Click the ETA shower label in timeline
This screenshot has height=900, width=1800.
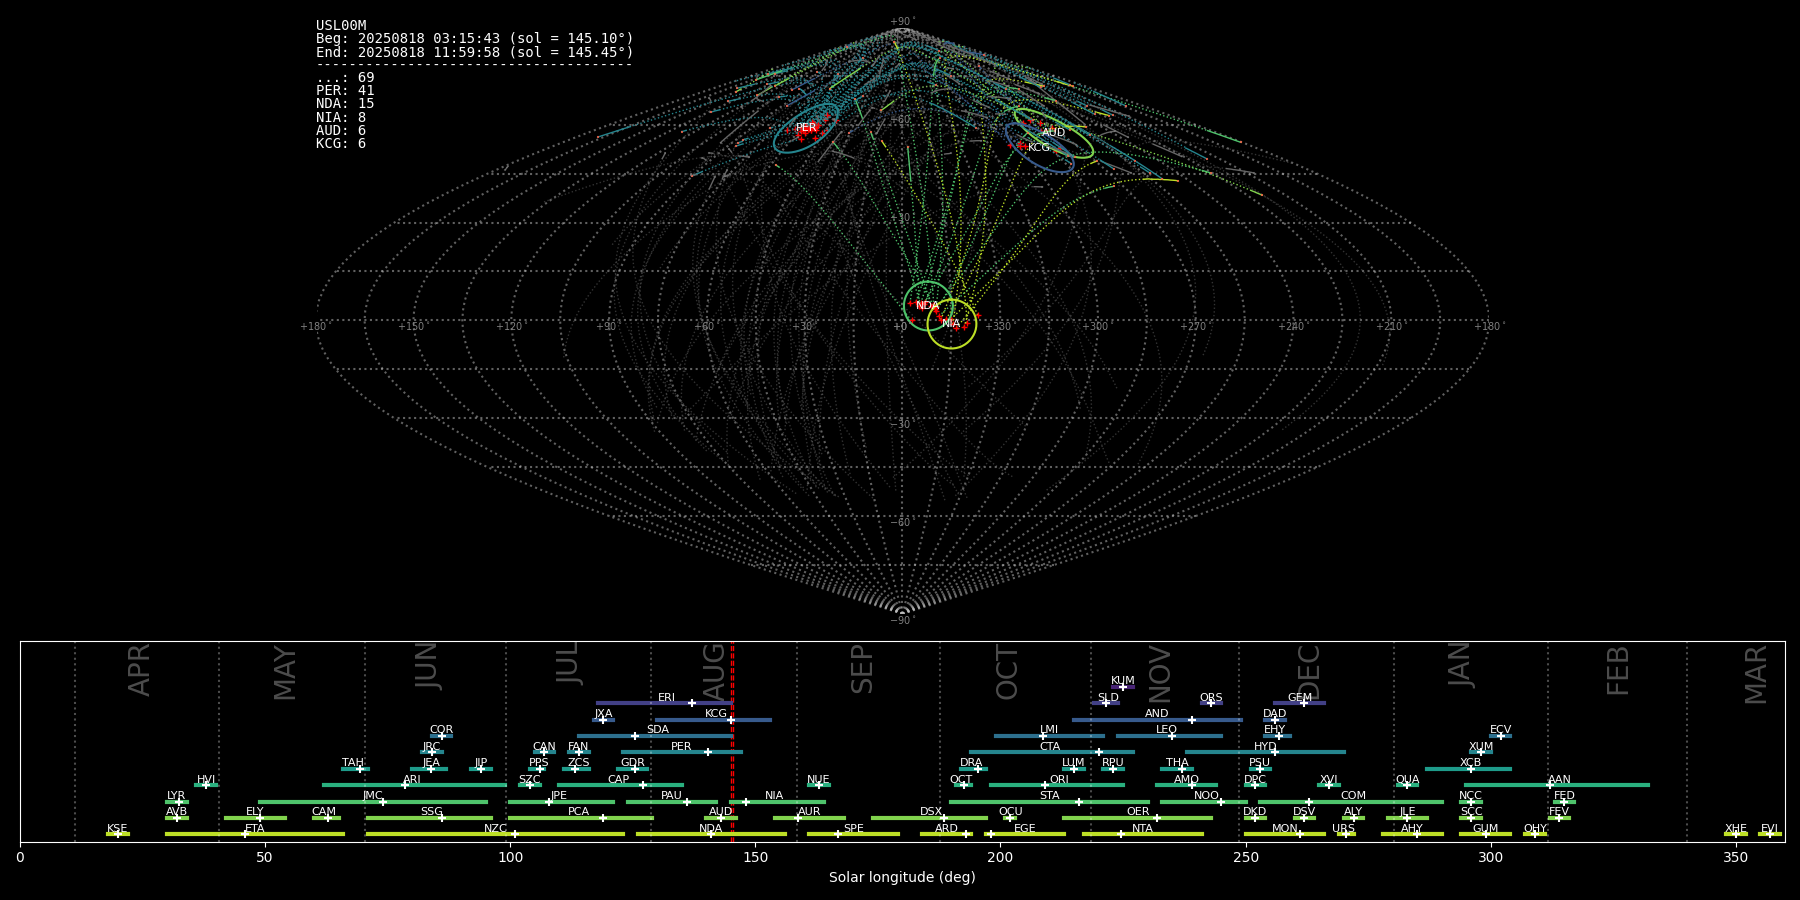click(x=255, y=828)
